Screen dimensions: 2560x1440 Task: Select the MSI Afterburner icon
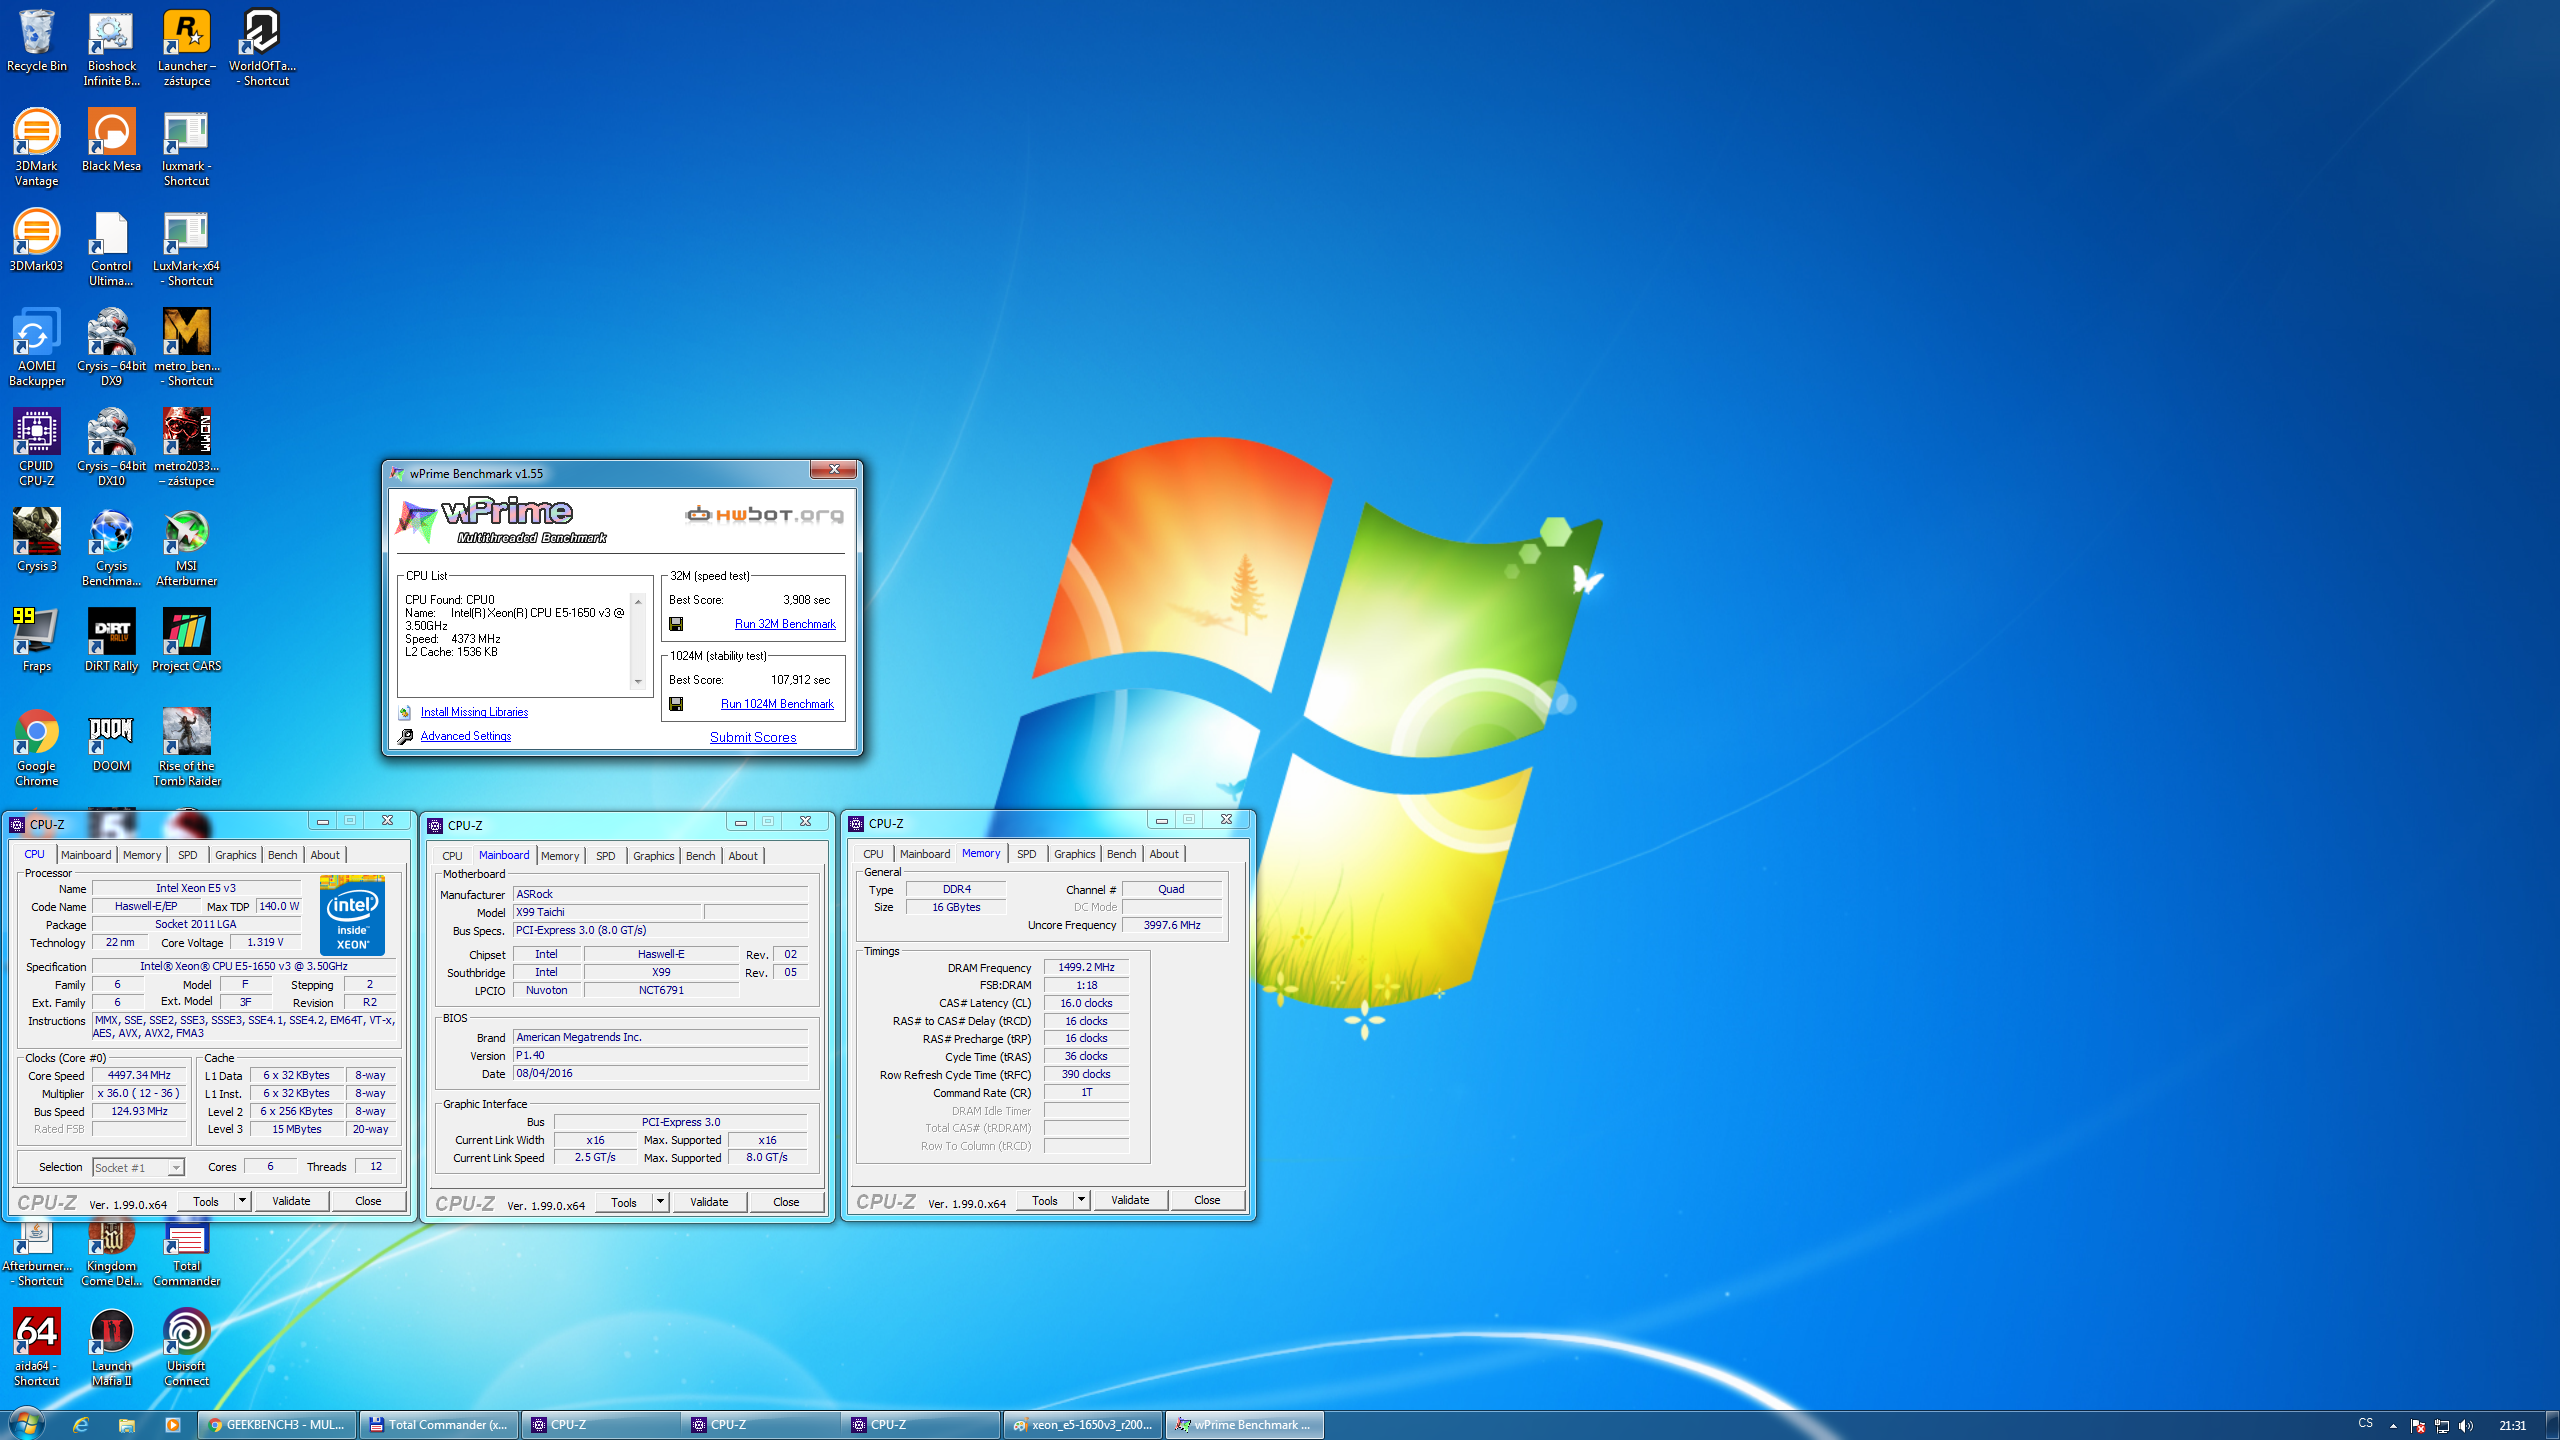pos(186,548)
